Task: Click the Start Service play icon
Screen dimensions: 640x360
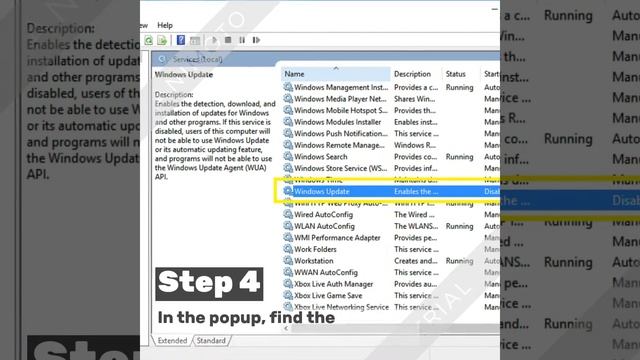Action: click(214, 40)
